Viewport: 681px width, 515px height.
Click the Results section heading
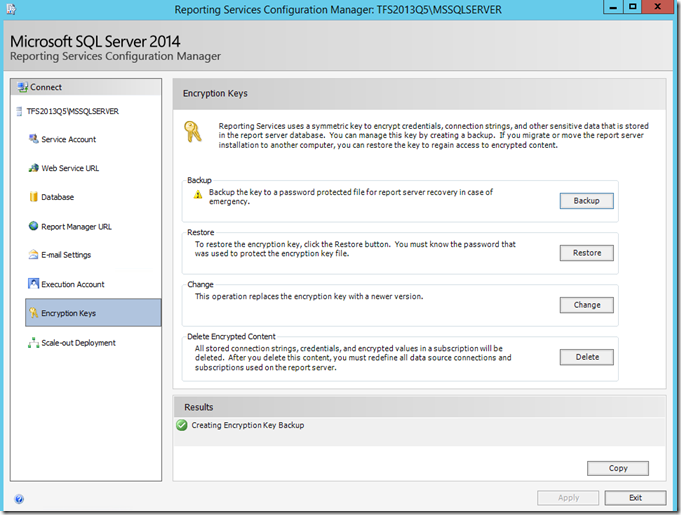click(x=198, y=407)
